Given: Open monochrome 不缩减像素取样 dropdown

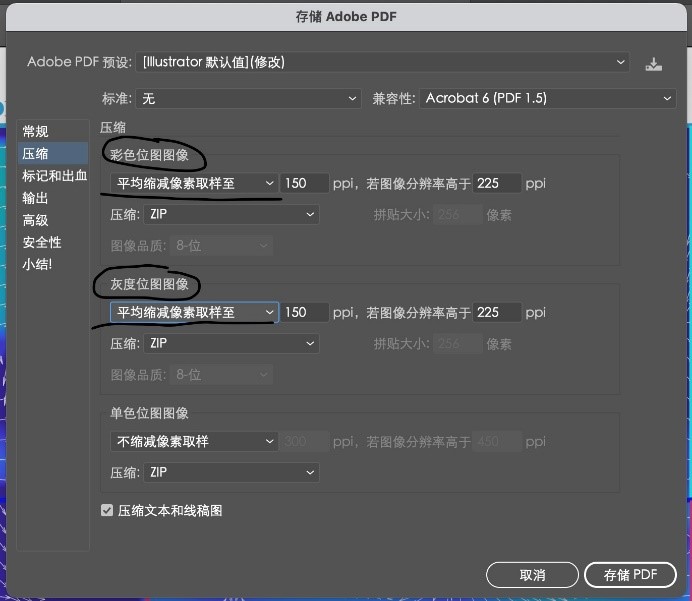Looking at the screenshot, I should [194, 441].
